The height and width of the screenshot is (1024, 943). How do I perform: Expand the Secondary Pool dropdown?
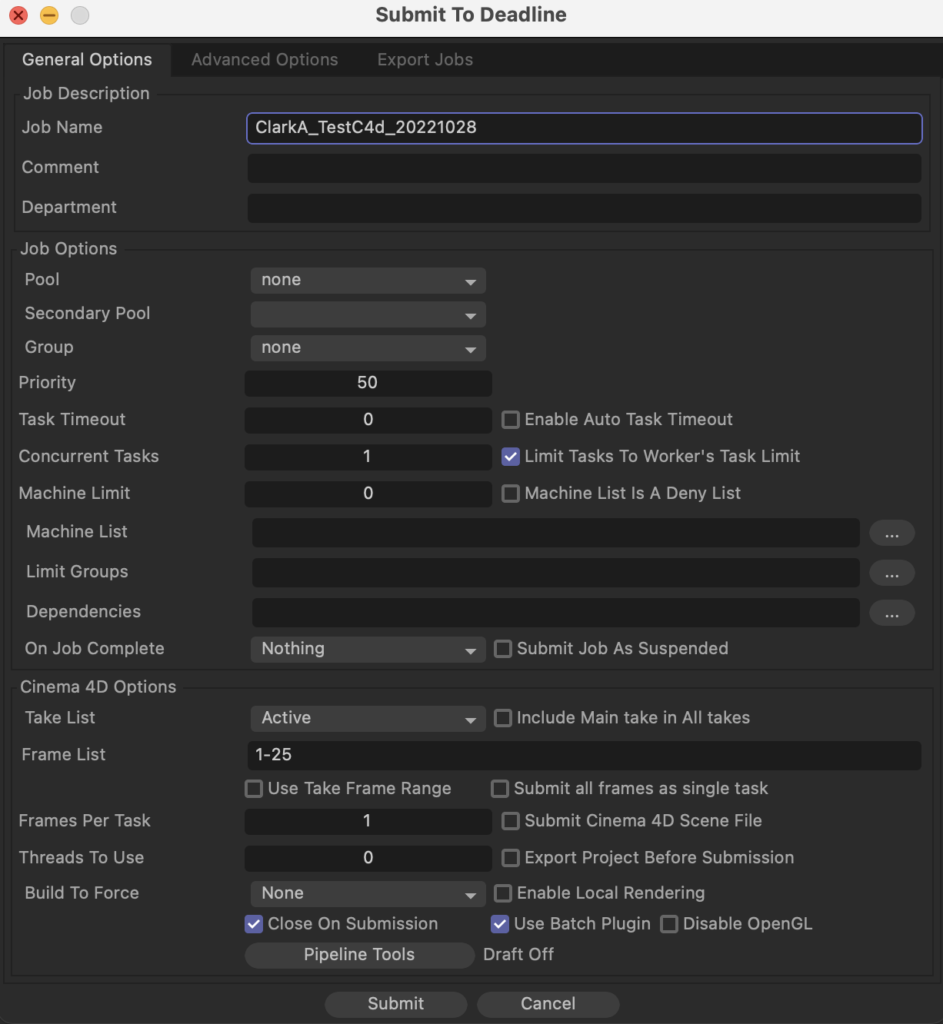[x=368, y=314]
